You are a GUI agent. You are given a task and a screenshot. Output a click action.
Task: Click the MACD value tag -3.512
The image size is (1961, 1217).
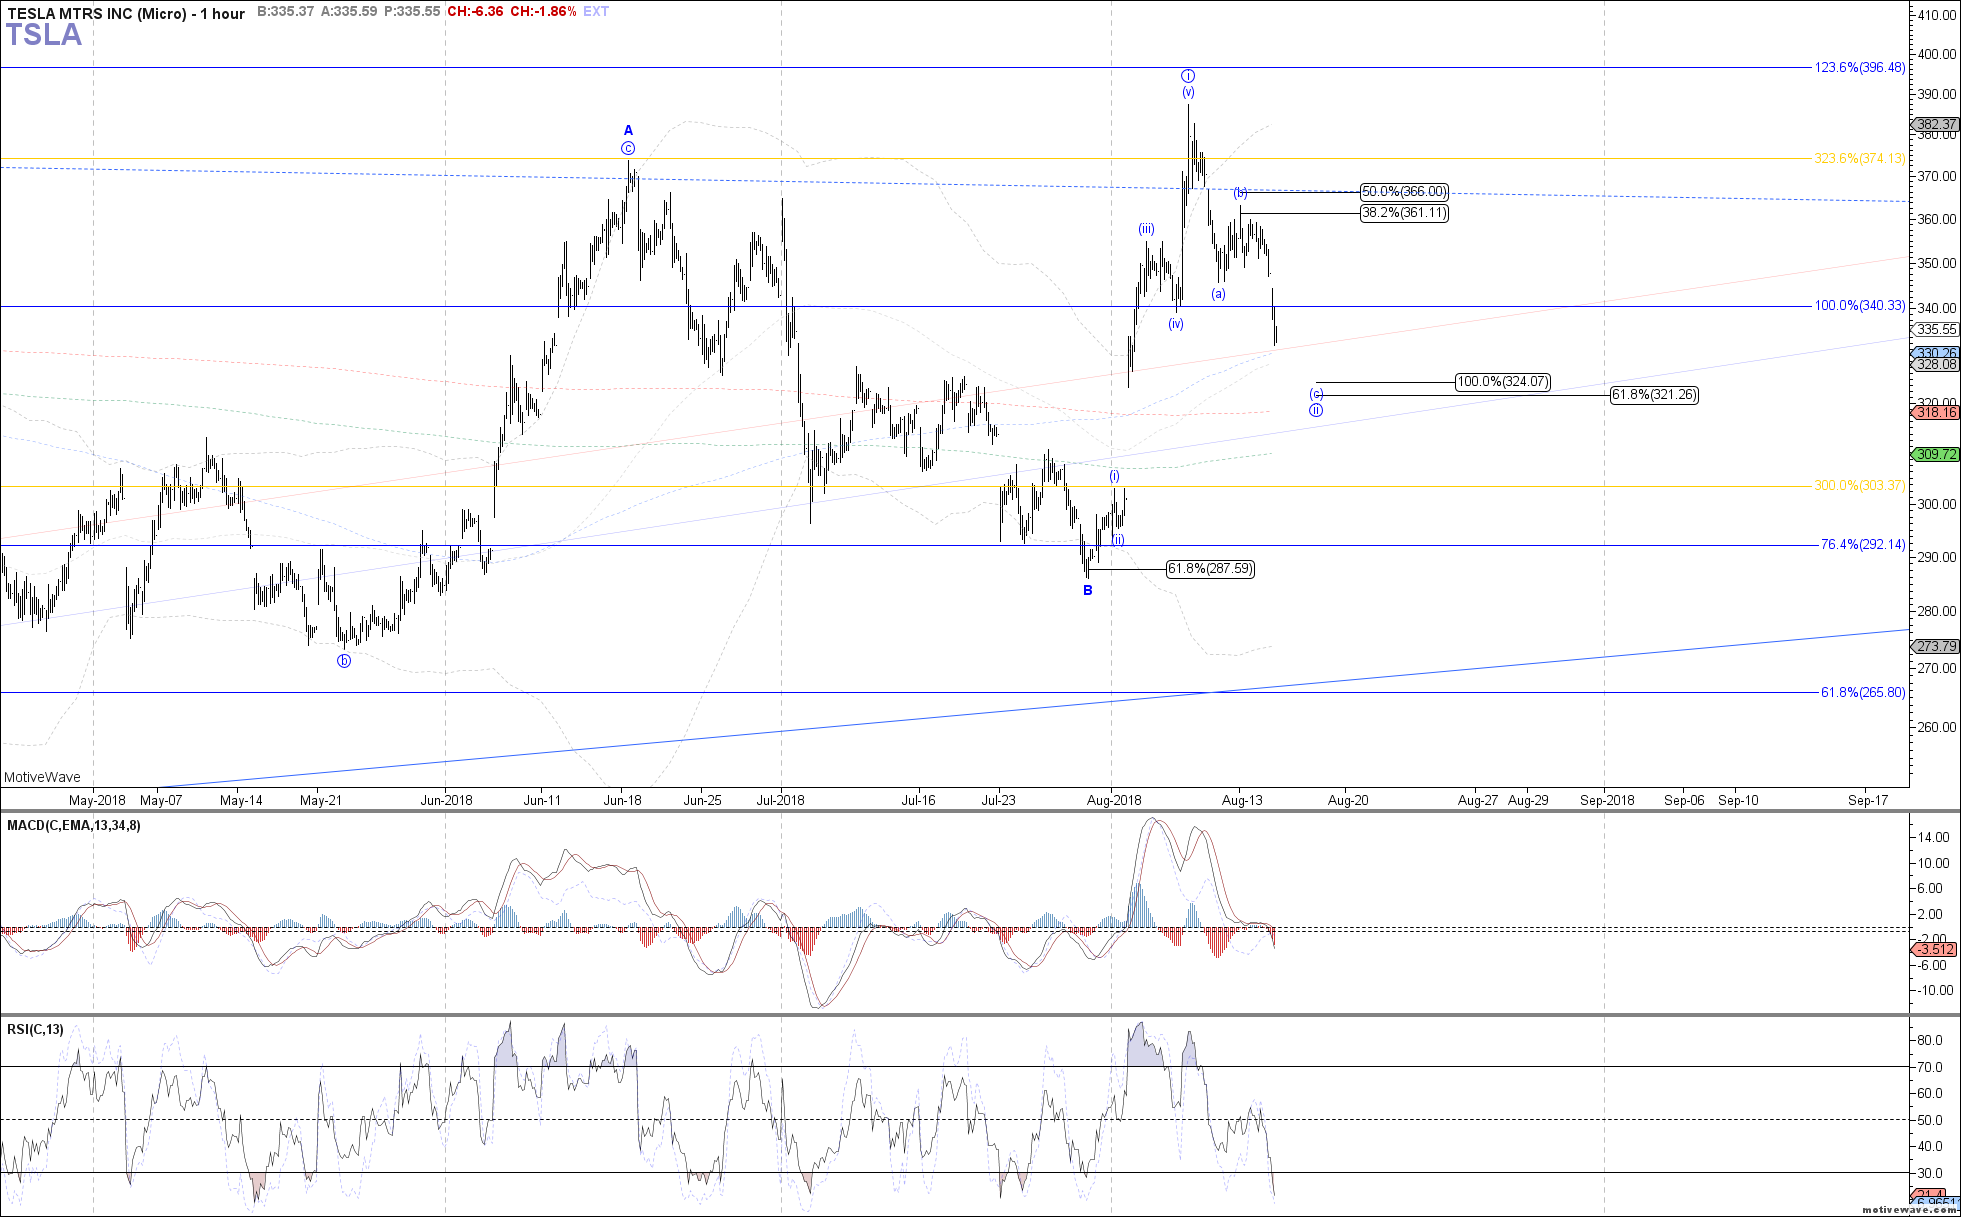click(1936, 949)
